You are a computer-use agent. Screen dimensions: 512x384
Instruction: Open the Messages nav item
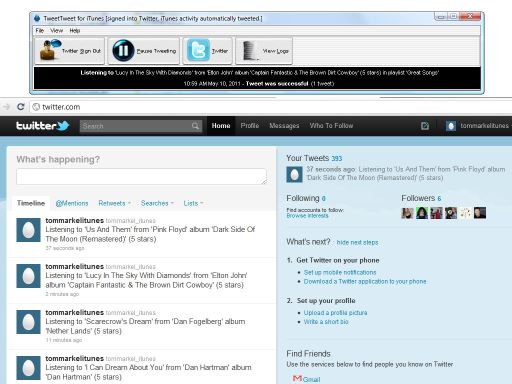[x=284, y=126]
